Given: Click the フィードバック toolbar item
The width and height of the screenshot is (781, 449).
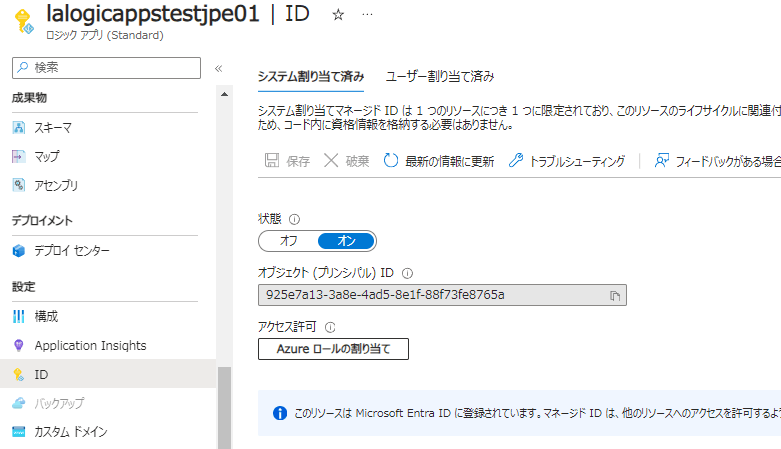Looking at the screenshot, I should point(717,161).
